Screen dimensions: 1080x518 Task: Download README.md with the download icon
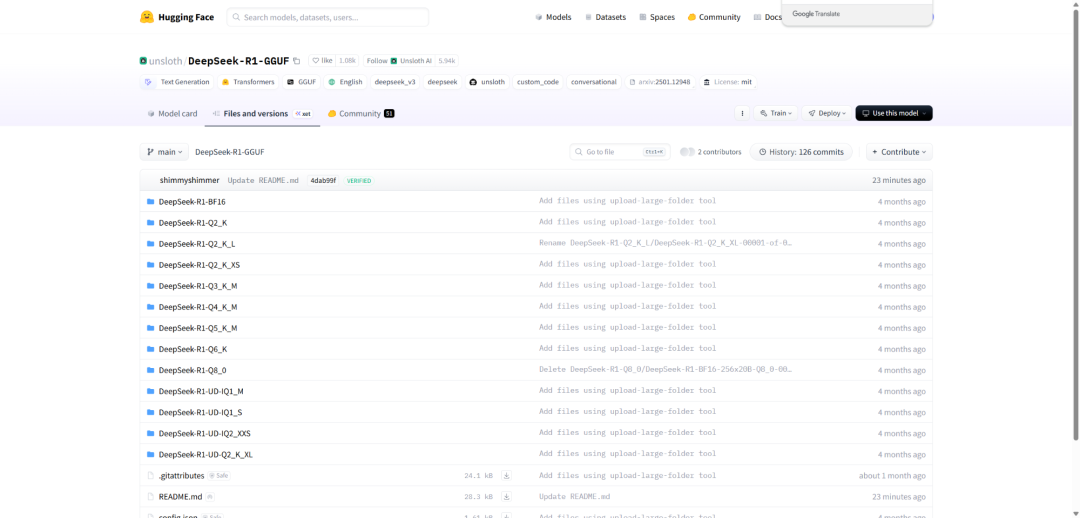tap(506, 497)
